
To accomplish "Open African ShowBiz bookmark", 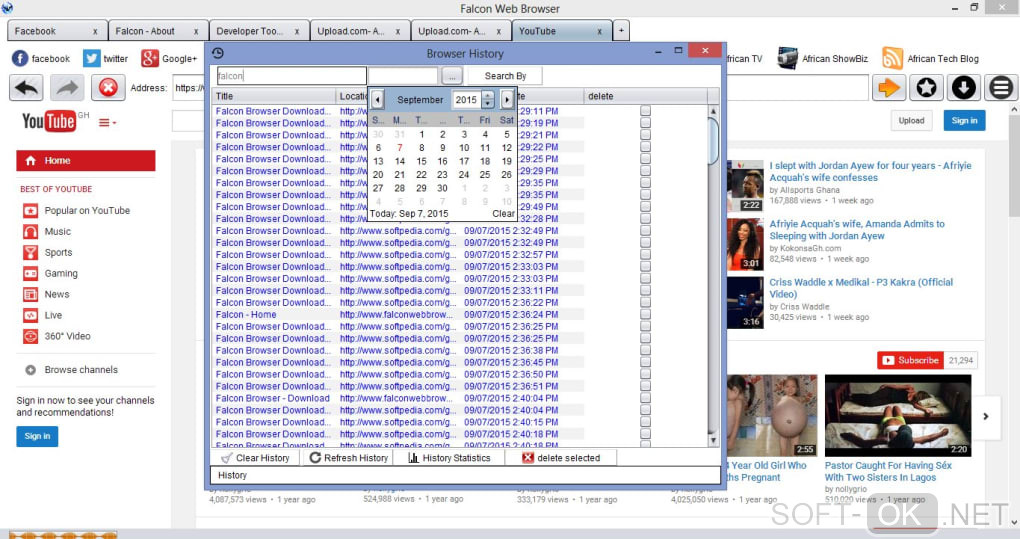I will tap(823, 59).
